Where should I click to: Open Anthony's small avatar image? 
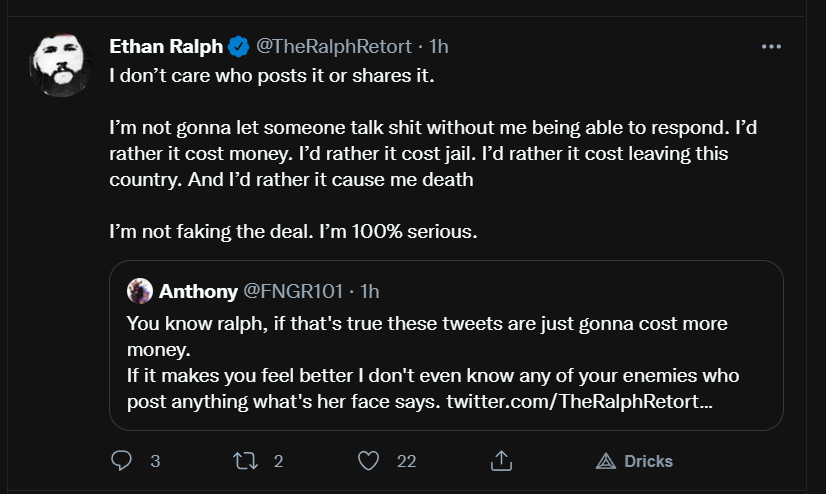click(140, 291)
